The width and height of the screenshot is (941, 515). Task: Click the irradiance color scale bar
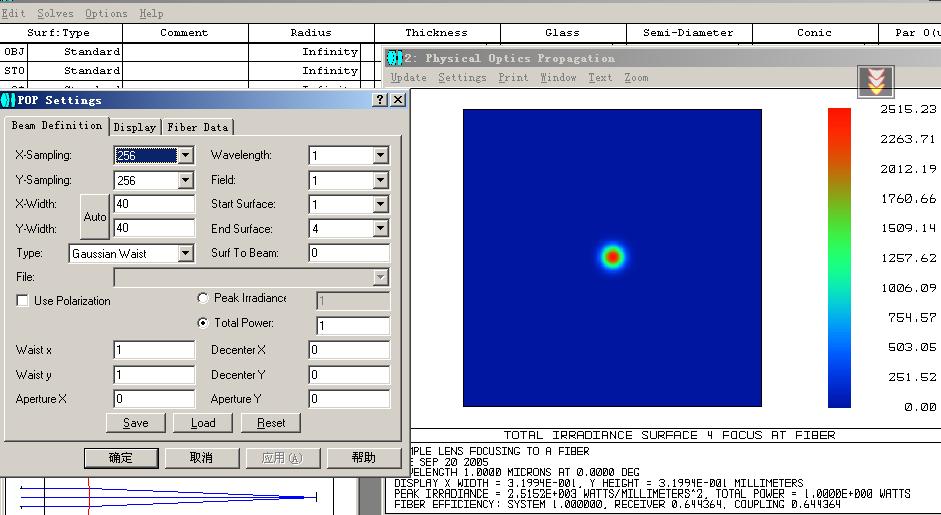pyautogui.click(x=839, y=258)
